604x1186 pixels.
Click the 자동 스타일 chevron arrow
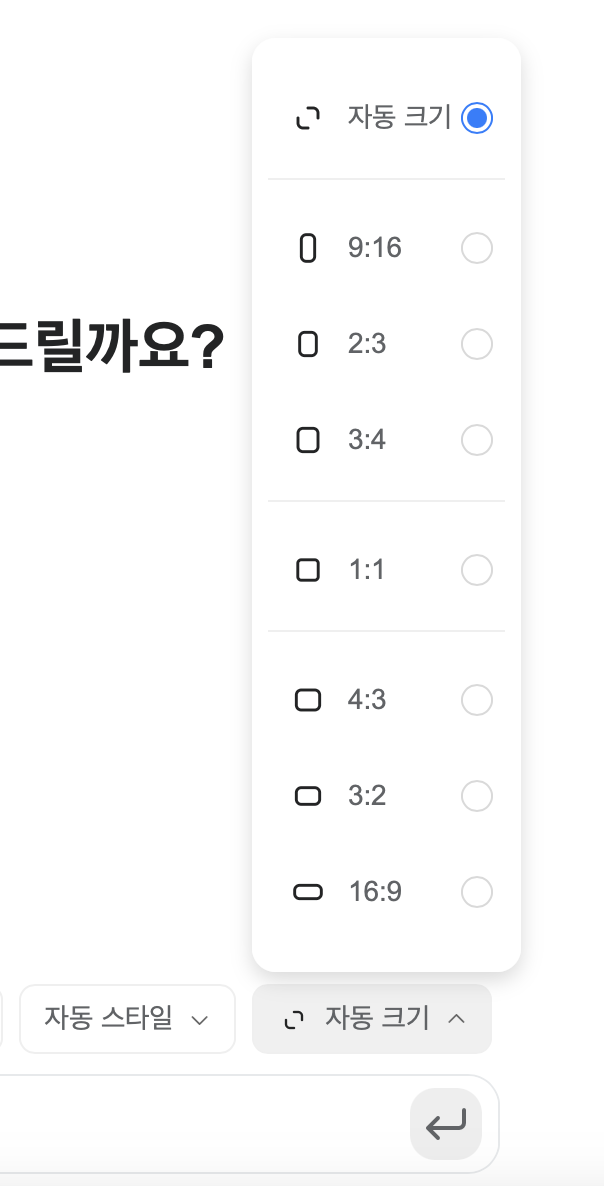pos(201,1021)
